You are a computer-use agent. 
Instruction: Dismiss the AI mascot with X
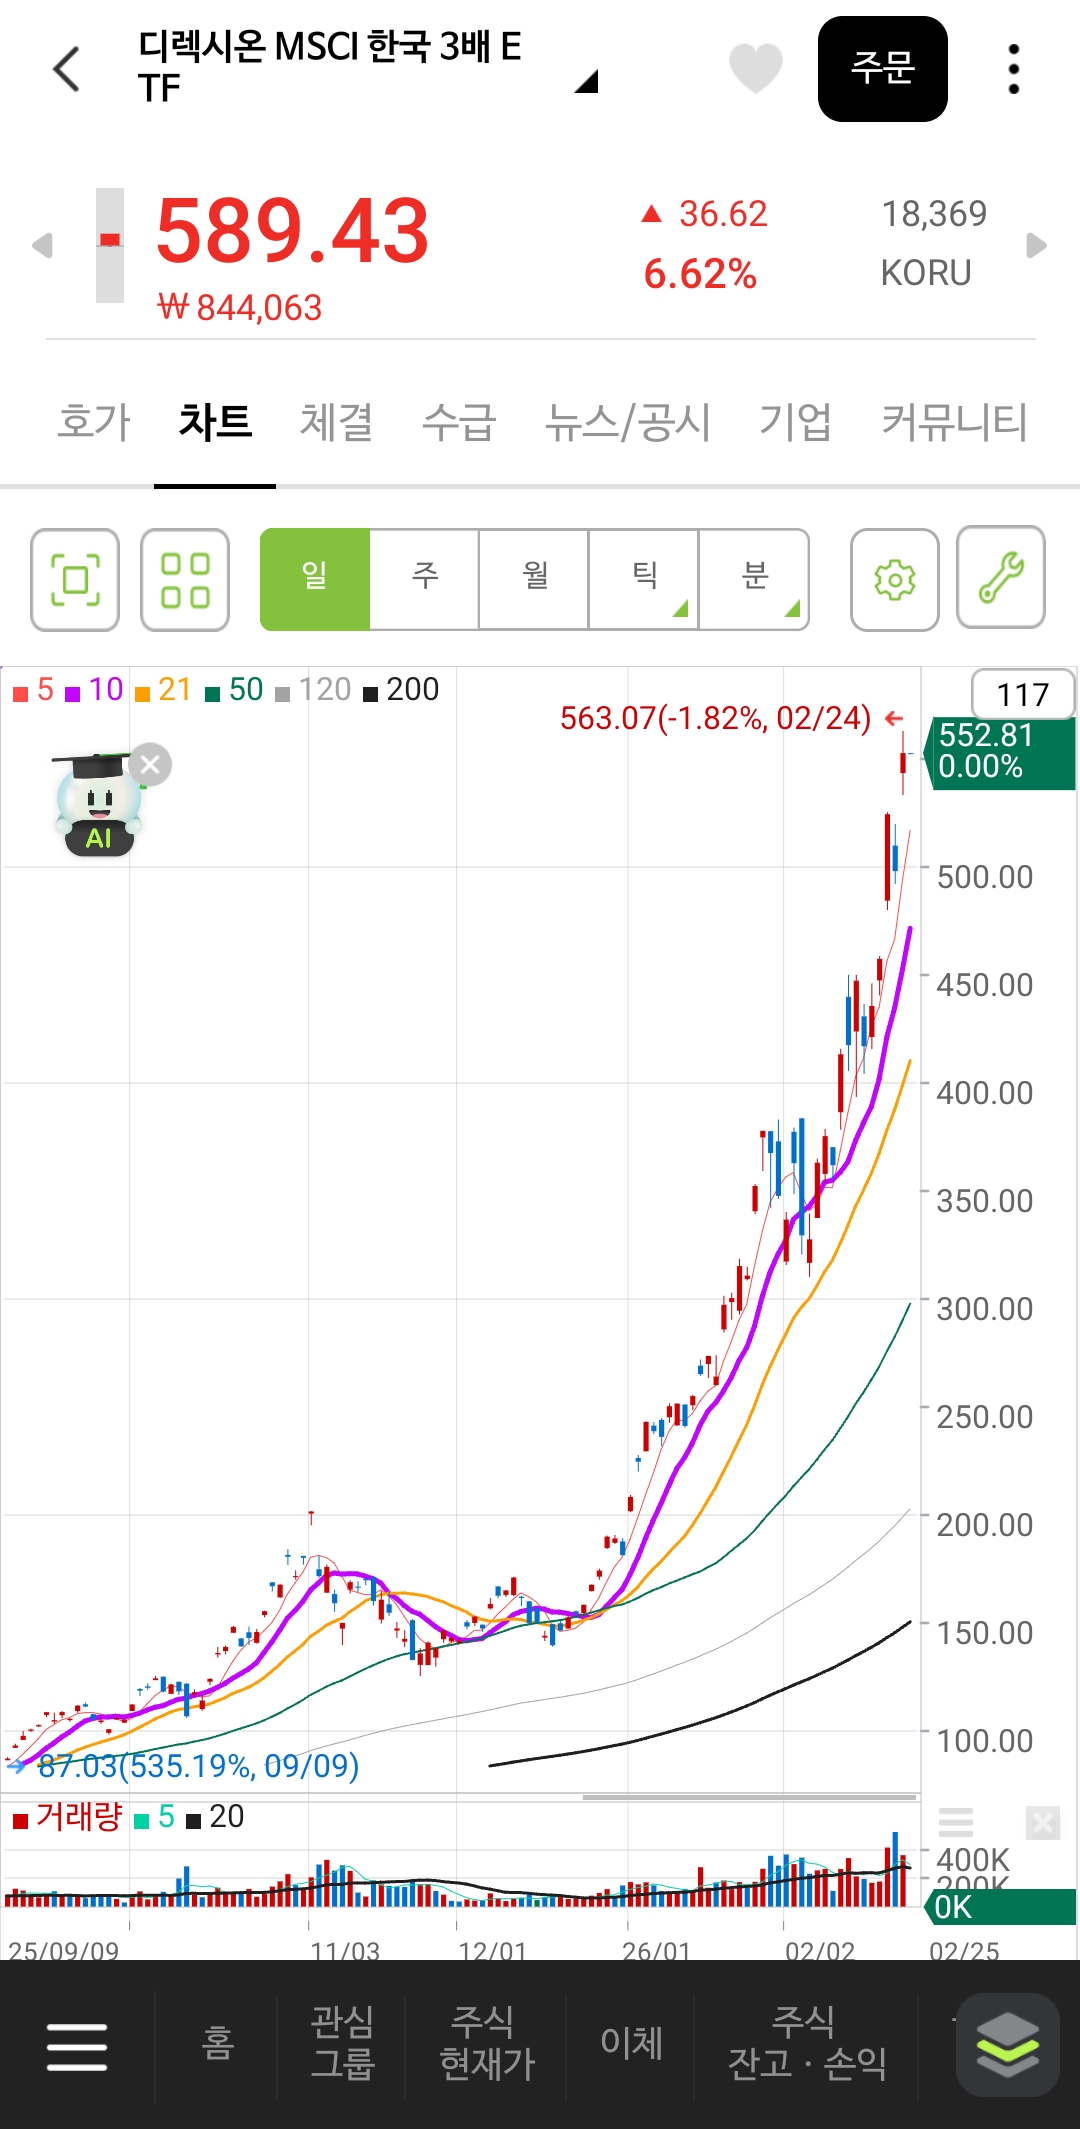(150, 765)
